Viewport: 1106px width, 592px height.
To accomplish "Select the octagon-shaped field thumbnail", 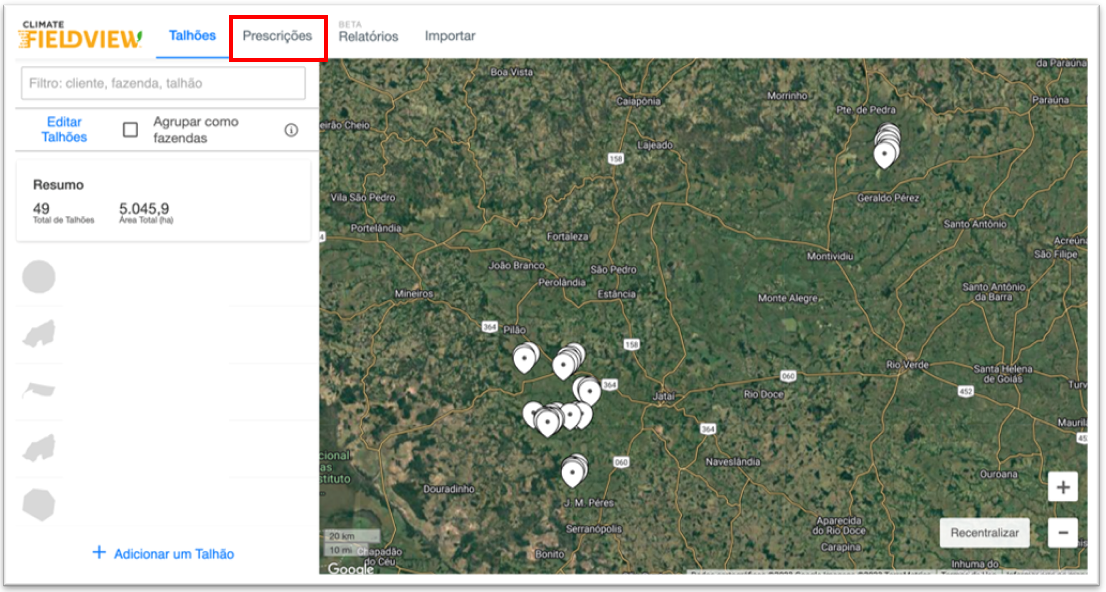I will [x=39, y=504].
